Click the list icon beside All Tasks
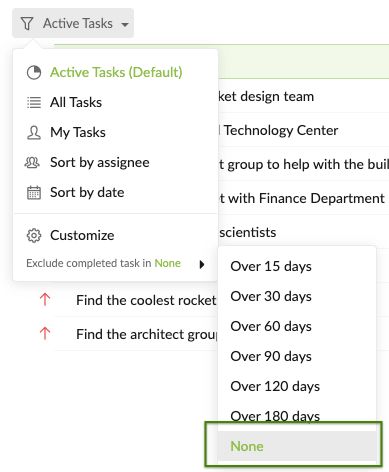The image size is (389, 472). coord(34,103)
